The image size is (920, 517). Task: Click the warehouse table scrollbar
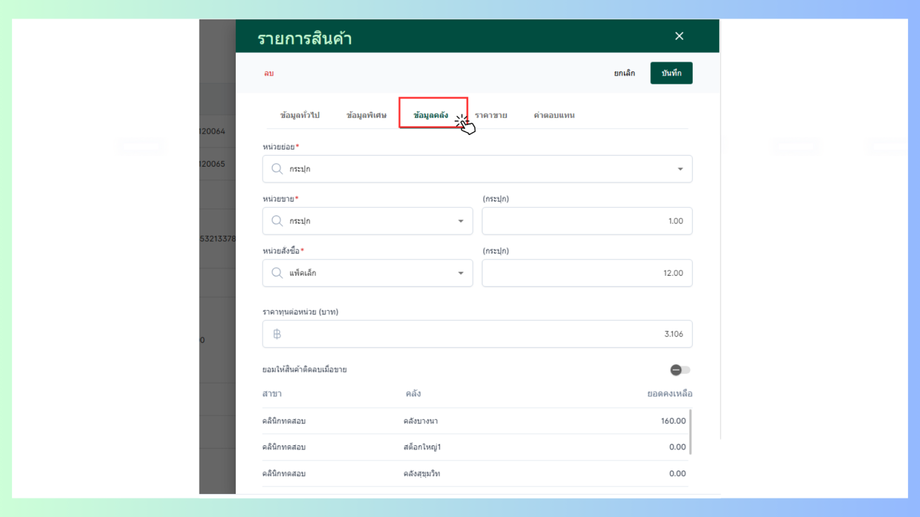point(690,432)
